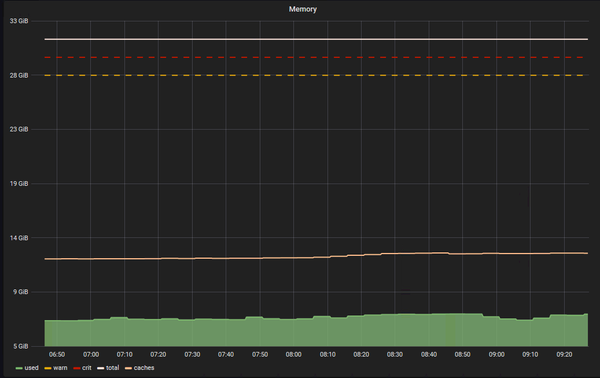The image size is (600, 378).
Task: Click the 28 GiB y-axis label
Action: (19, 75)
